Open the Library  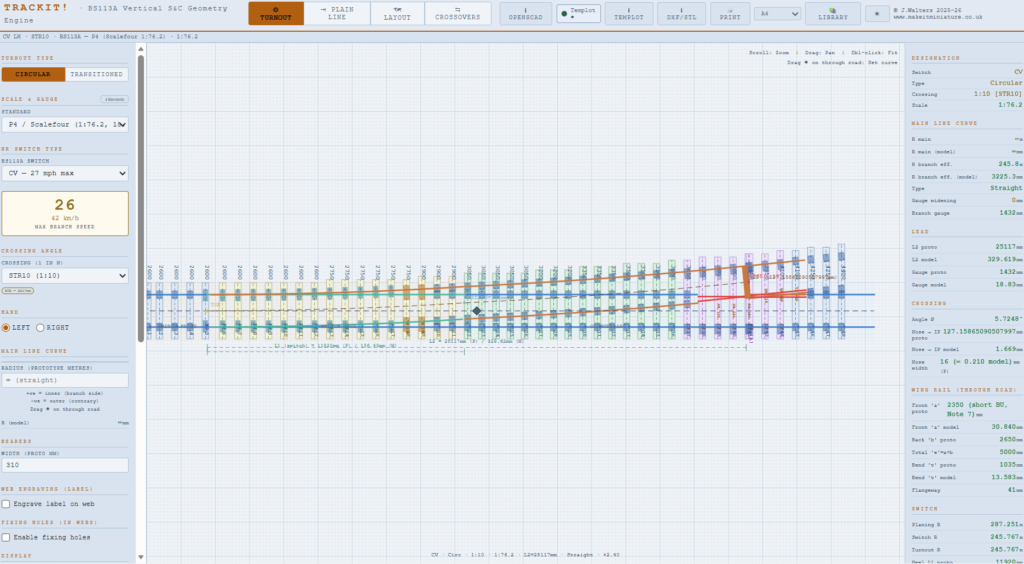tap(833, 14)
